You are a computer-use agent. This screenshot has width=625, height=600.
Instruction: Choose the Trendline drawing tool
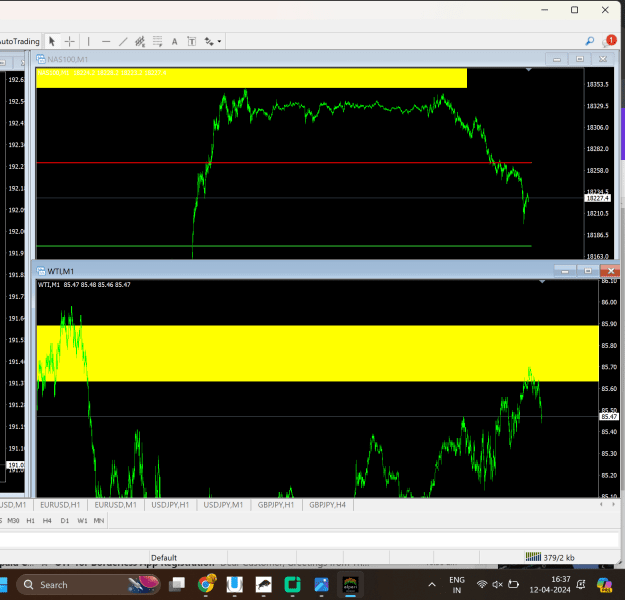pos(123,41)
